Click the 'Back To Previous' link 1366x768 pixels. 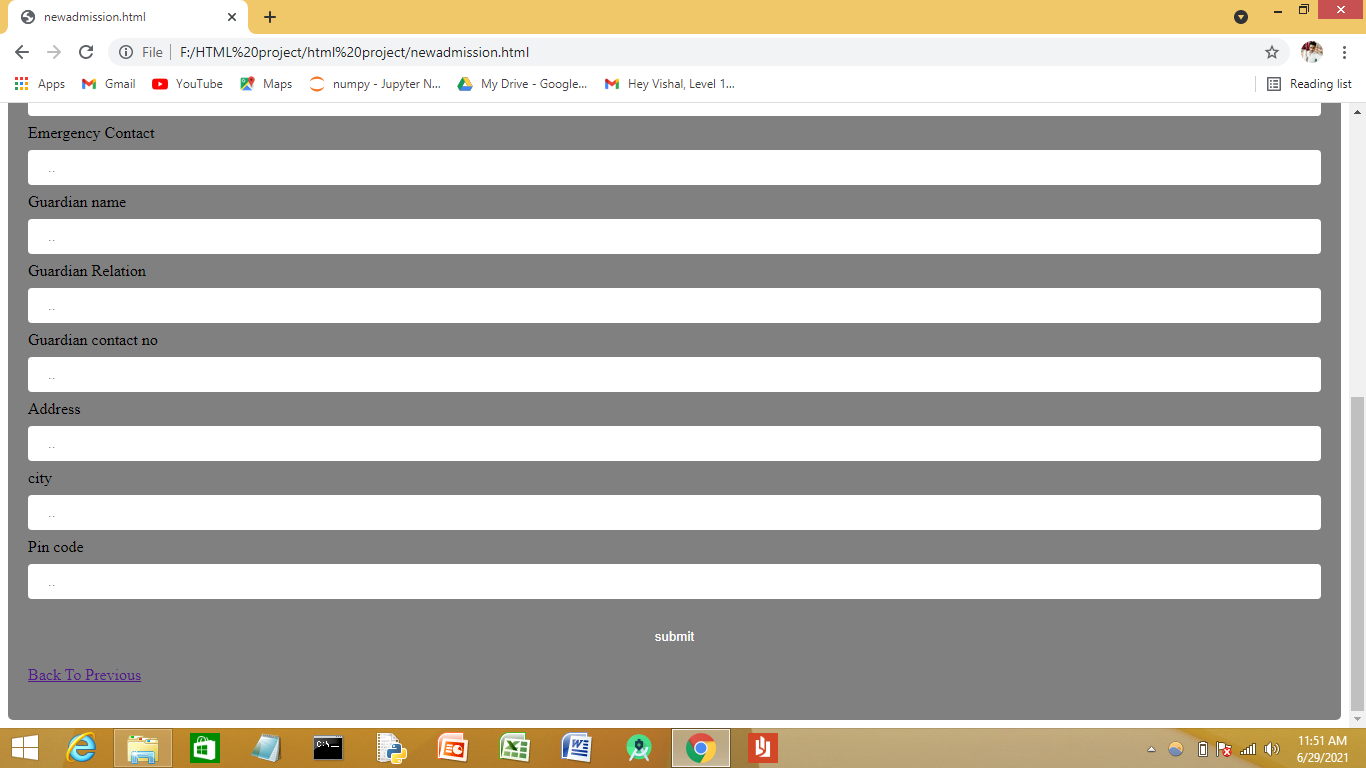[x=84, y=675]
